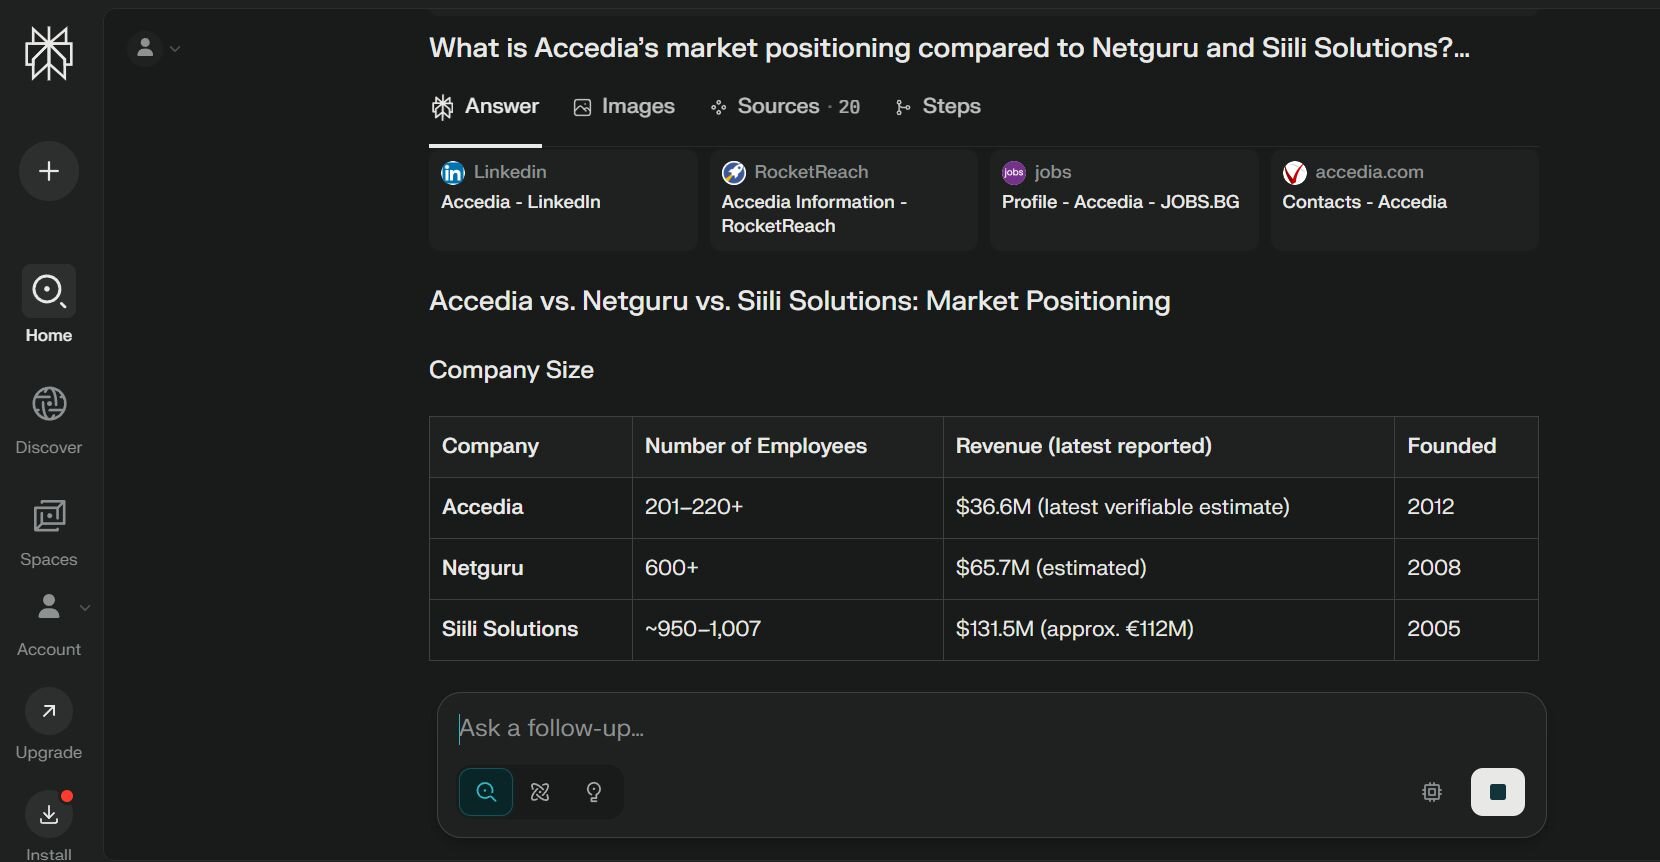Open Account person icon in sidebar
Viewport: 1660px width, 862px height.
click(x=49, y=606)
